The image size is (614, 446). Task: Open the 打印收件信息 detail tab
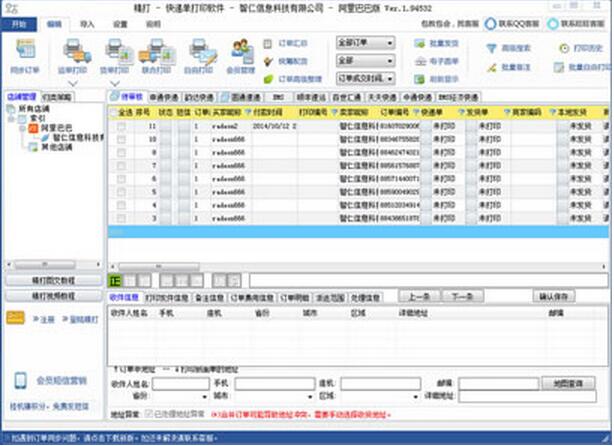167,297
